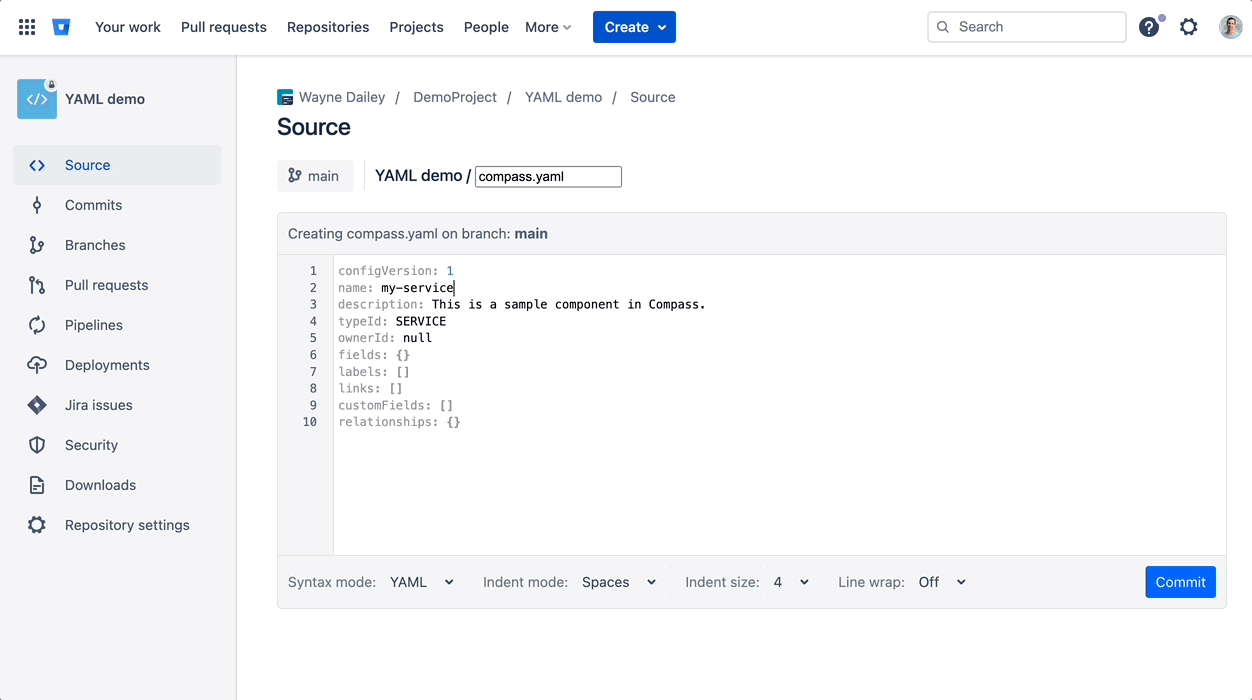Click the Downloads file icon
1252x700 pixels.
pyautogui.click(x=37, y=485)
